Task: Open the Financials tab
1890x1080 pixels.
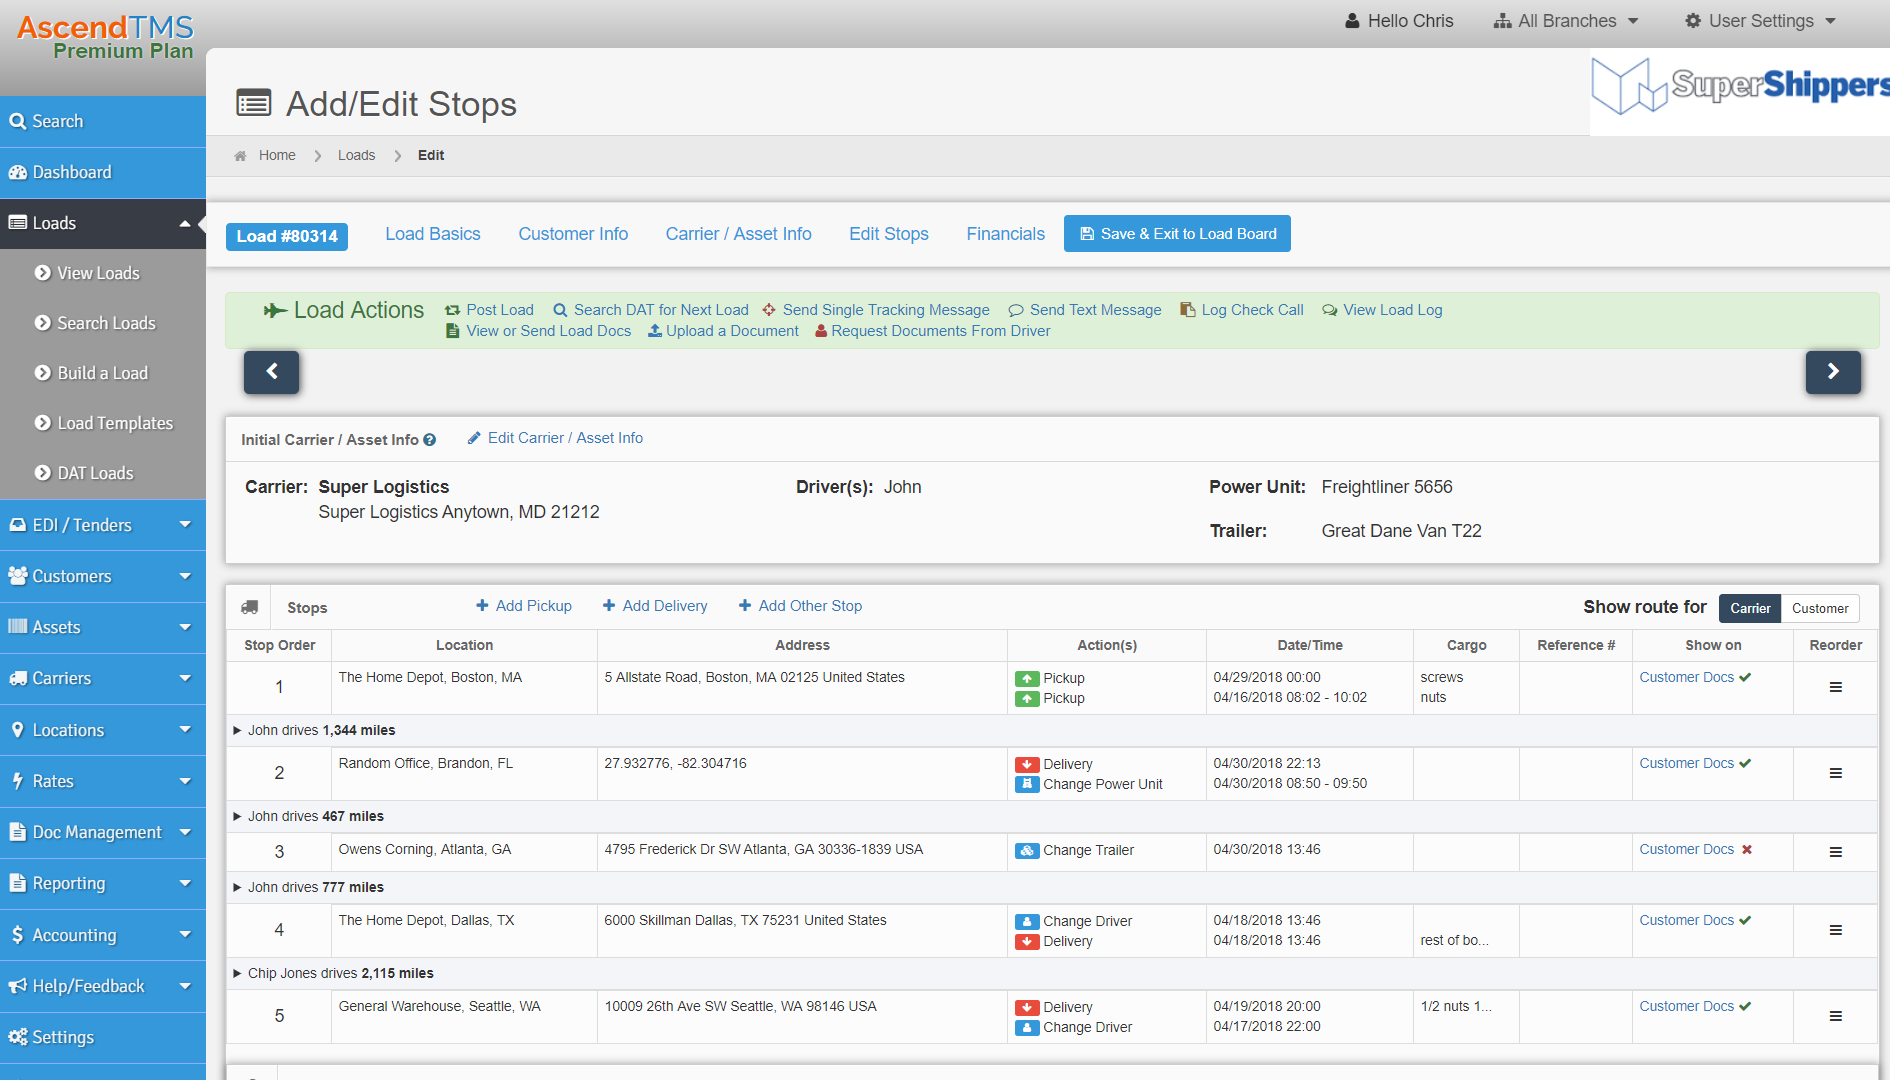Action: tap(1005, 234)
